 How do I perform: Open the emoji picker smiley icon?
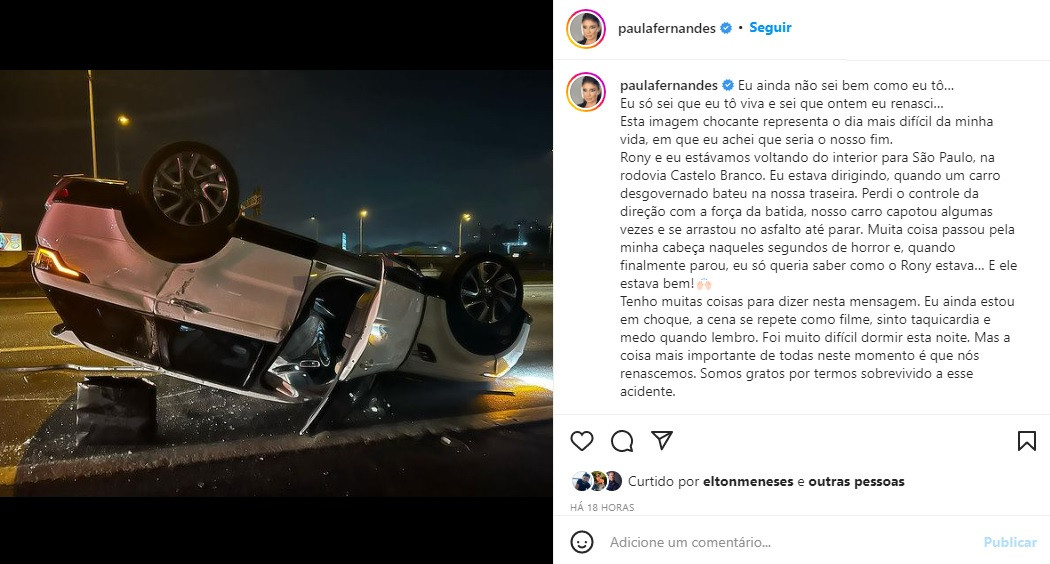click(x=582, y=542)
